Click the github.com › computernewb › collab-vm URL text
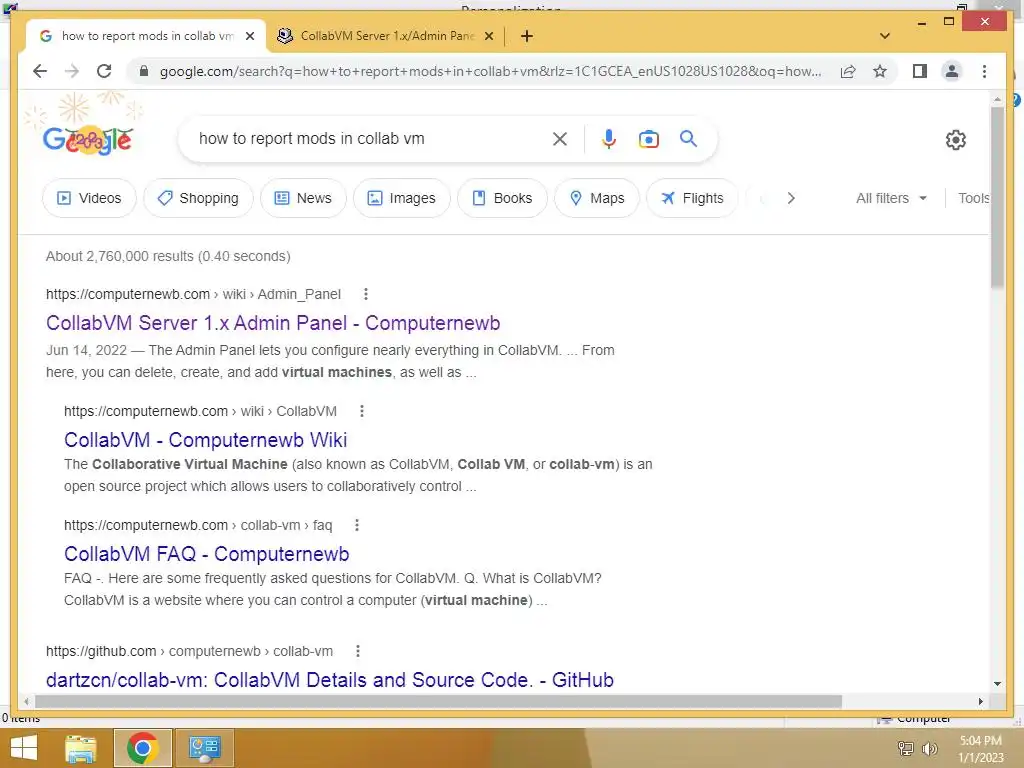 pos(189,651)
